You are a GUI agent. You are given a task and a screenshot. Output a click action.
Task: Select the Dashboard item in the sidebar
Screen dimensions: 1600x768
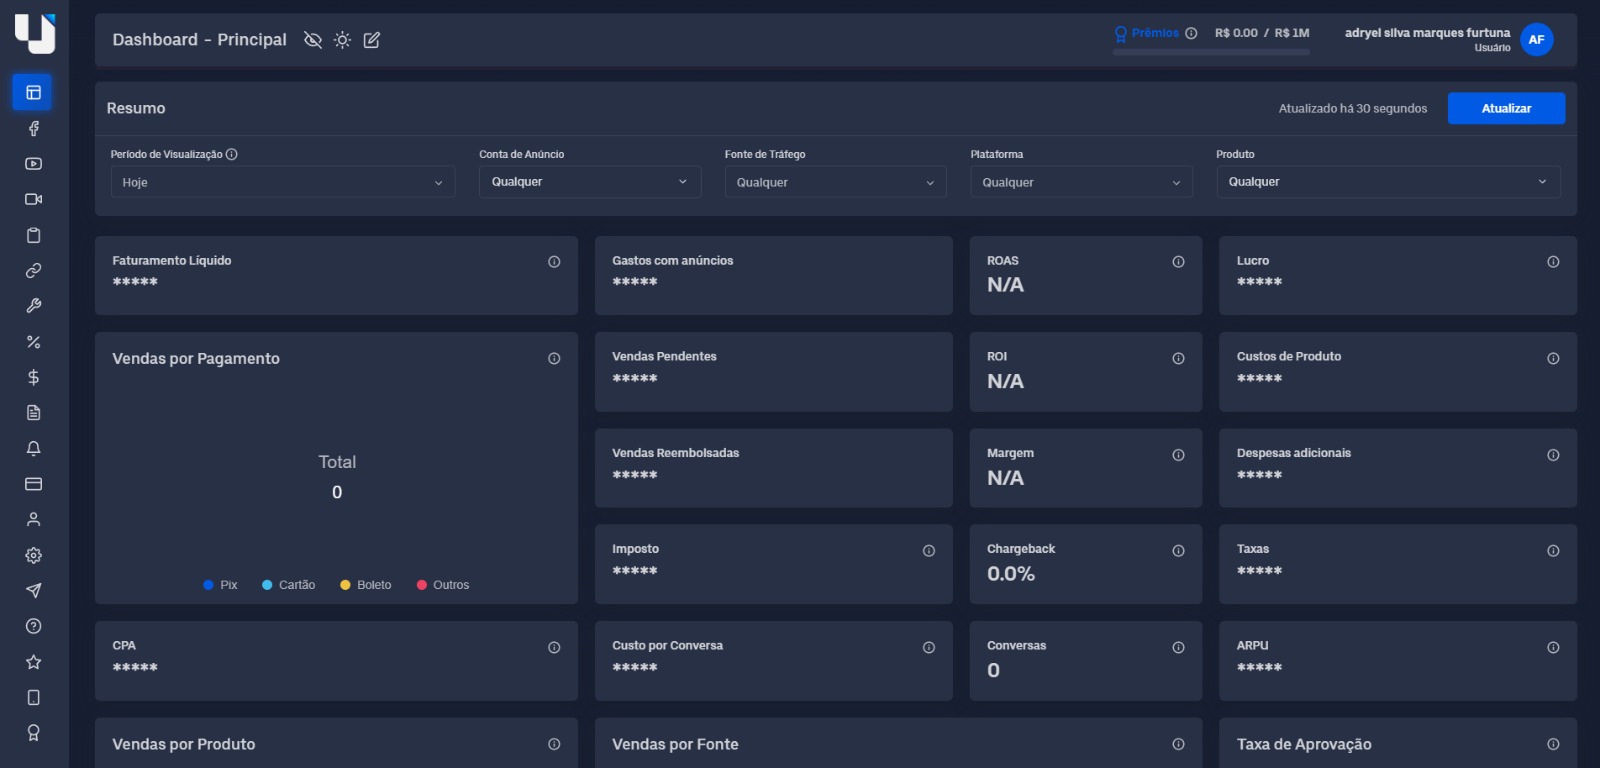coord(33,92)
